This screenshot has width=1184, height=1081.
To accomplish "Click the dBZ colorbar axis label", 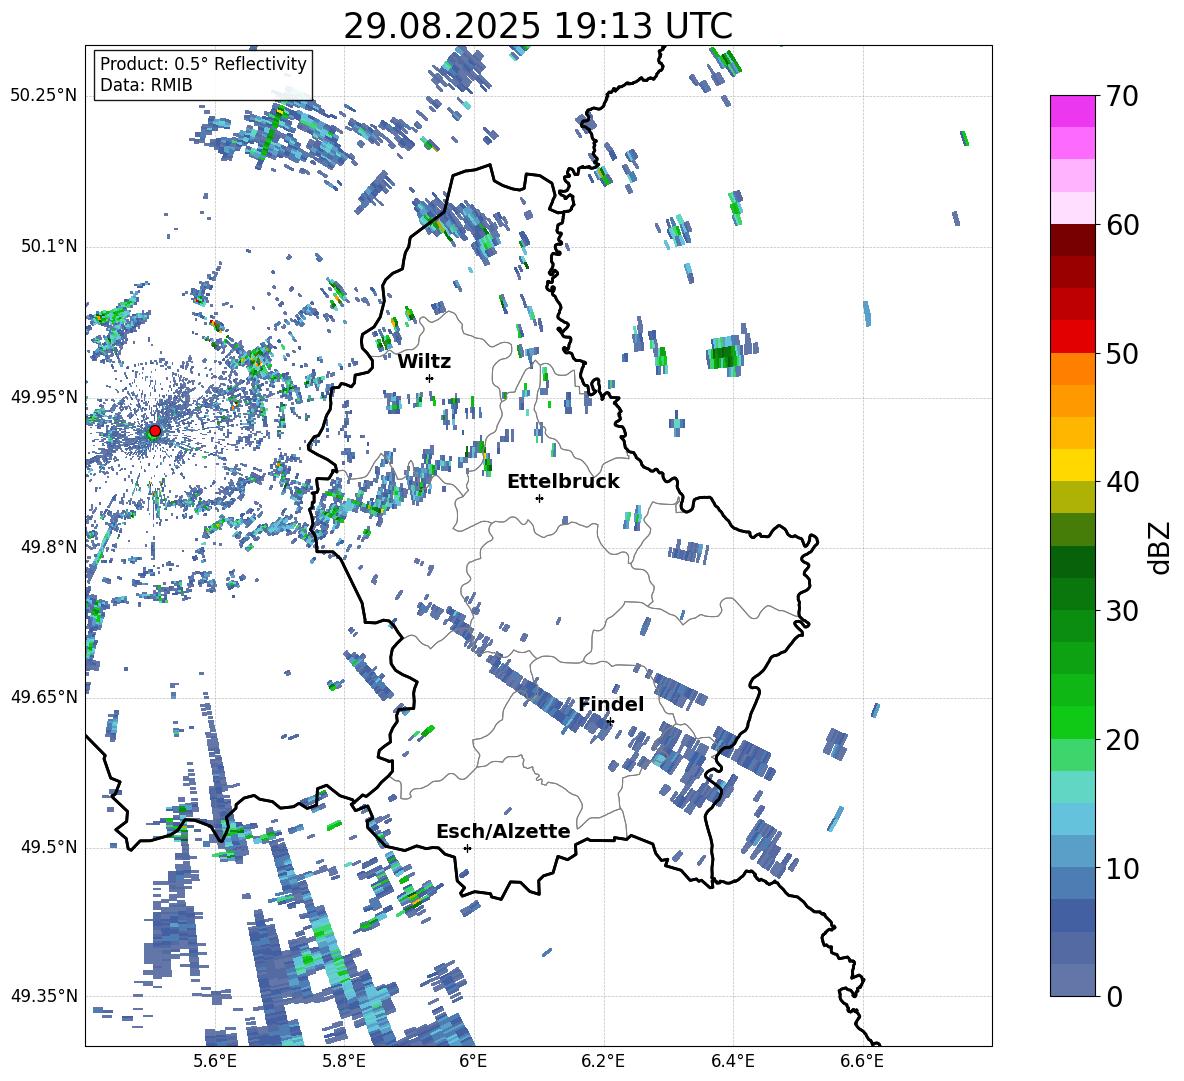I will pos(1161,547).
